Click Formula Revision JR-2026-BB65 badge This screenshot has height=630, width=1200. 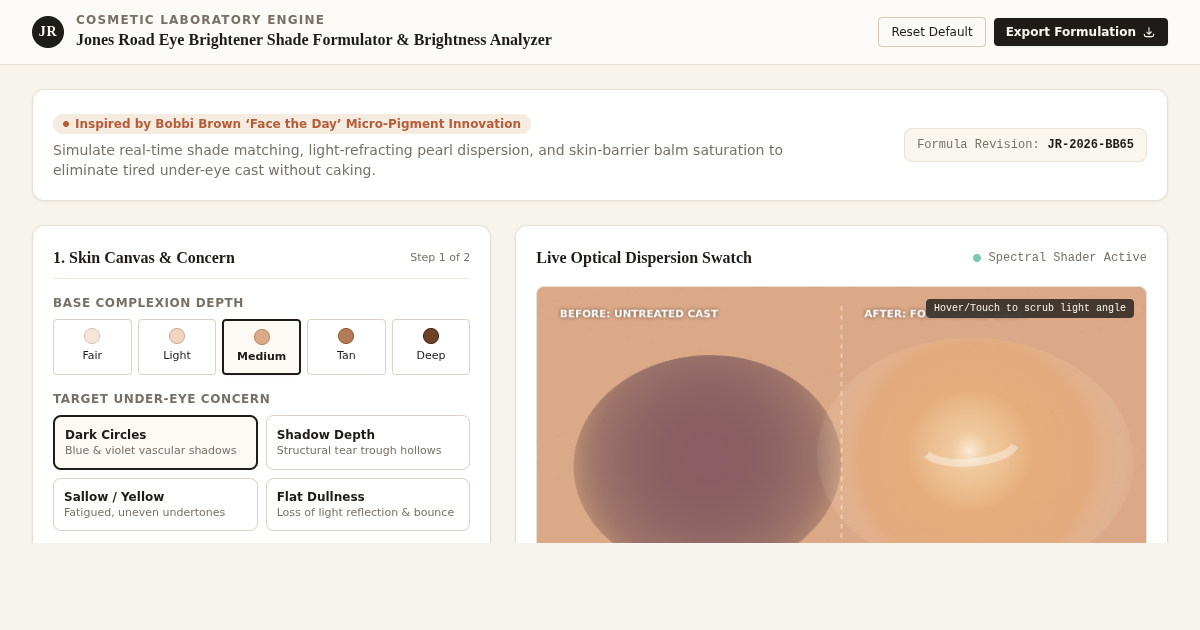point(1025,145)
